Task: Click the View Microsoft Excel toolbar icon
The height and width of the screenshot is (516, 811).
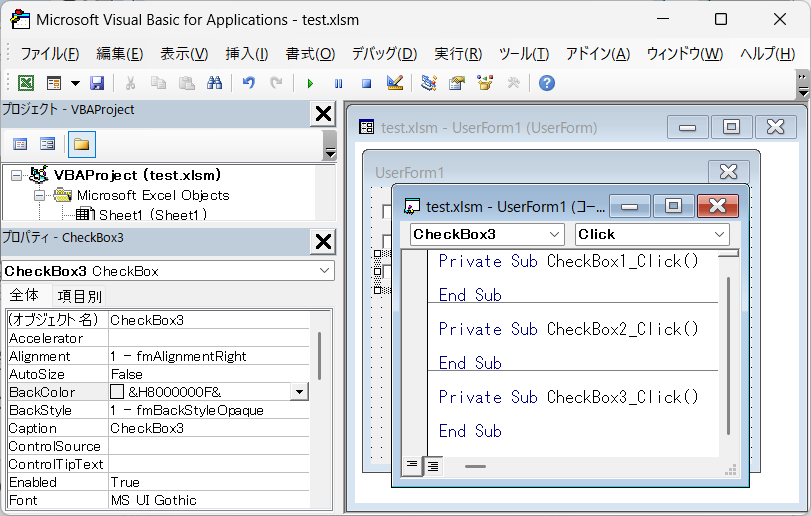Action: [26, 83]
